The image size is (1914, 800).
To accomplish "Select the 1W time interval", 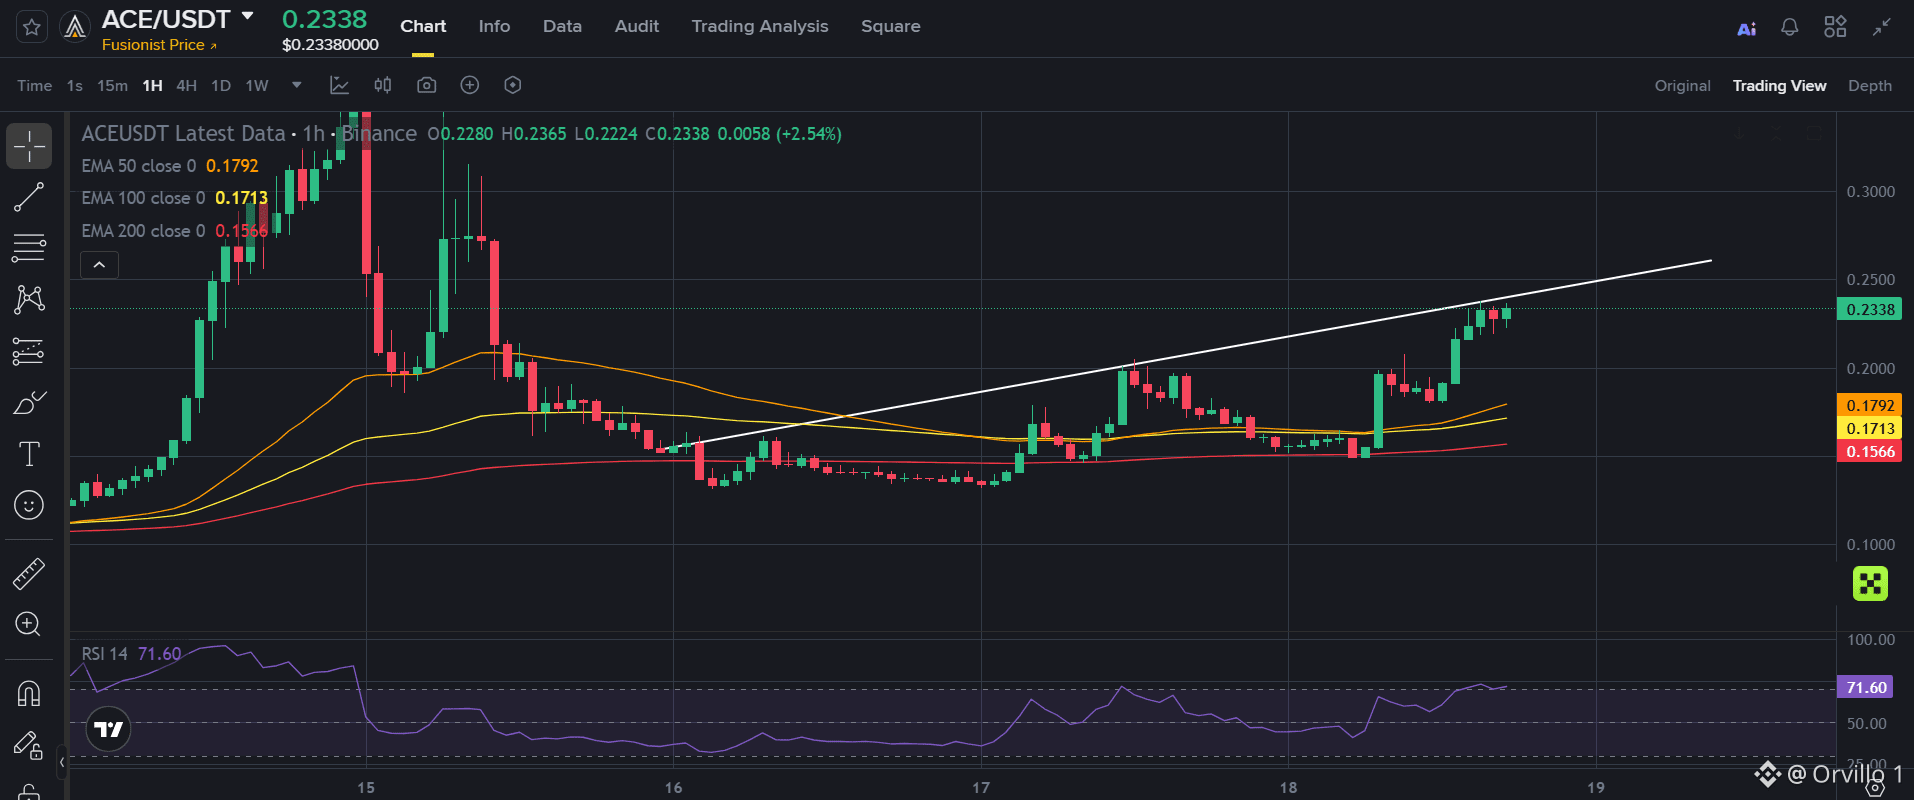I will point(257,86).
